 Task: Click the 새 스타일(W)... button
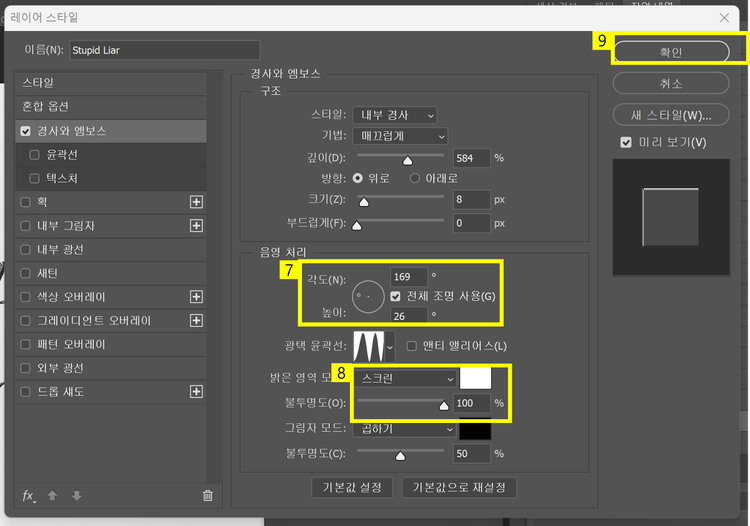click(671, 115)
